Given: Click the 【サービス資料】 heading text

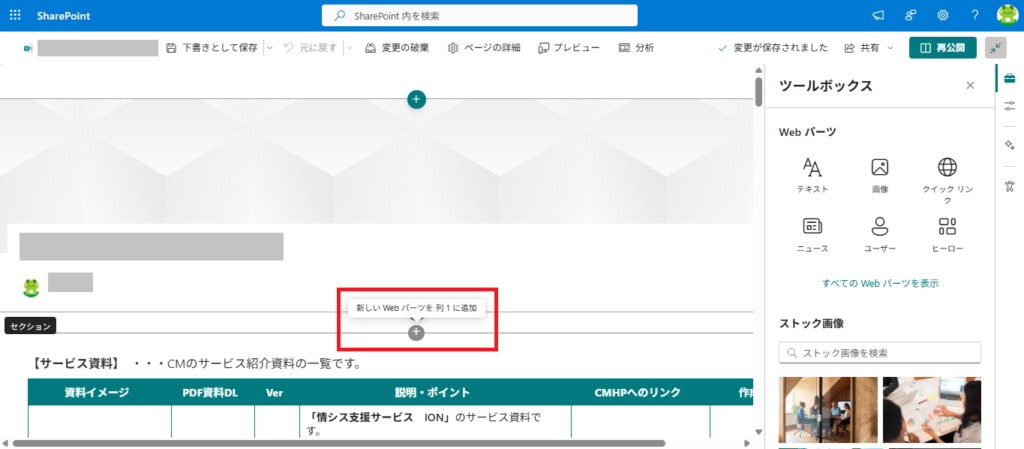Looking at the screenshot, I should click(76, 363).
